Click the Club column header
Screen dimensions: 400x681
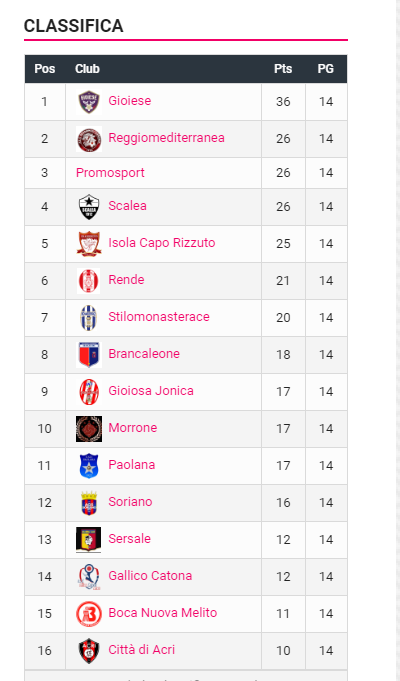point(87,69)
